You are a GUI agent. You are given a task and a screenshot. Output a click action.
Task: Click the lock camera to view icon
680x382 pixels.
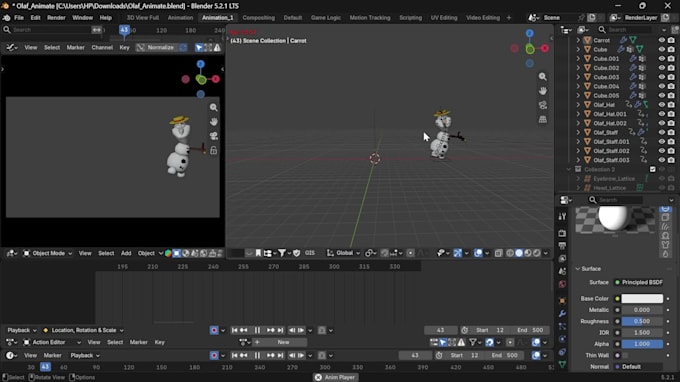coord(213,150)
